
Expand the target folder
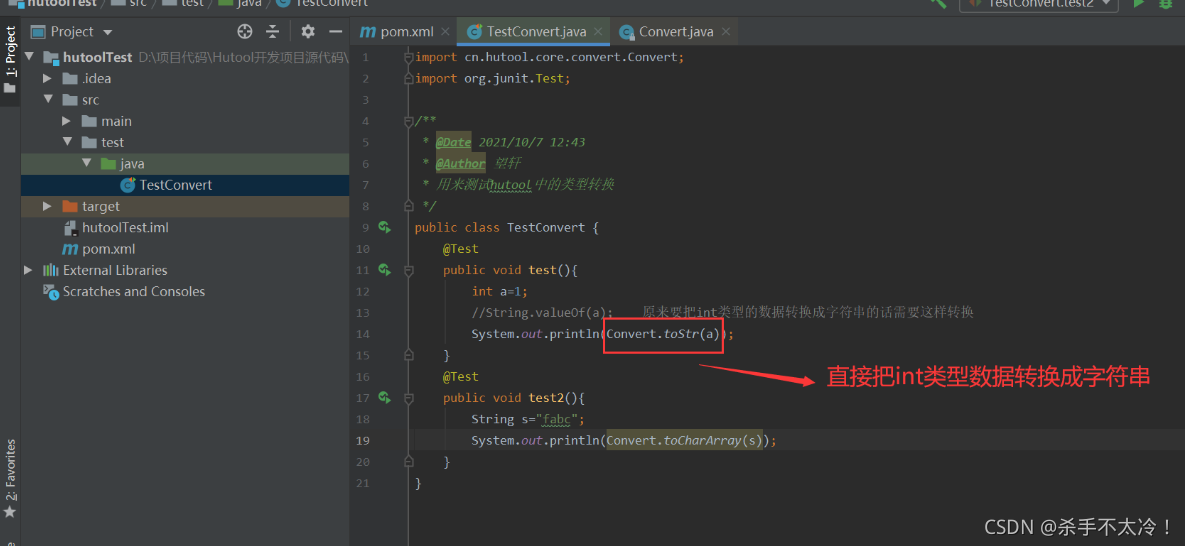48,206
